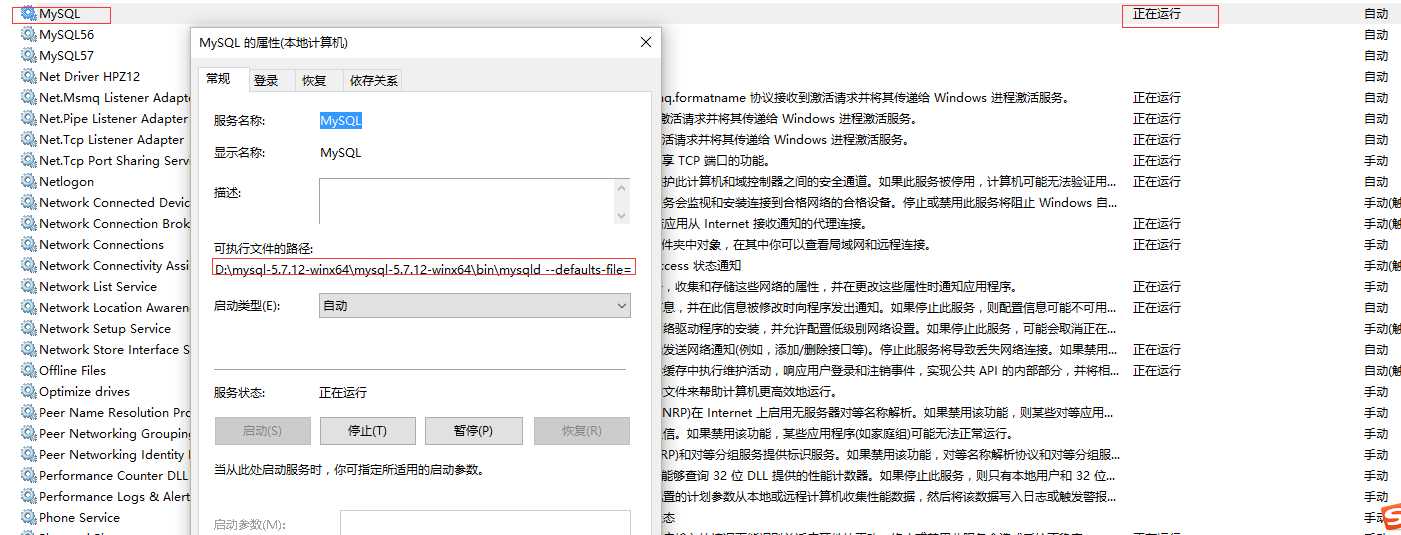The image size is (1401, 535).
Task: Select Phone Service name in list
Action: click(x=79, y=518)
